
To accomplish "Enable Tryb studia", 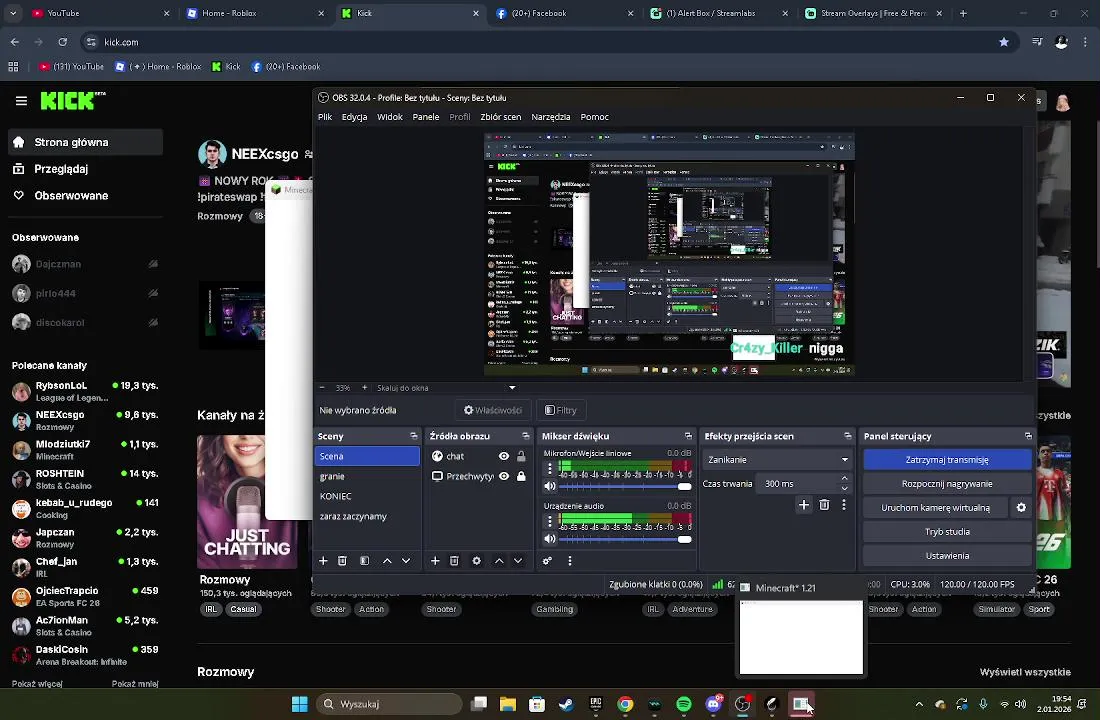I will tap(947, 531).
